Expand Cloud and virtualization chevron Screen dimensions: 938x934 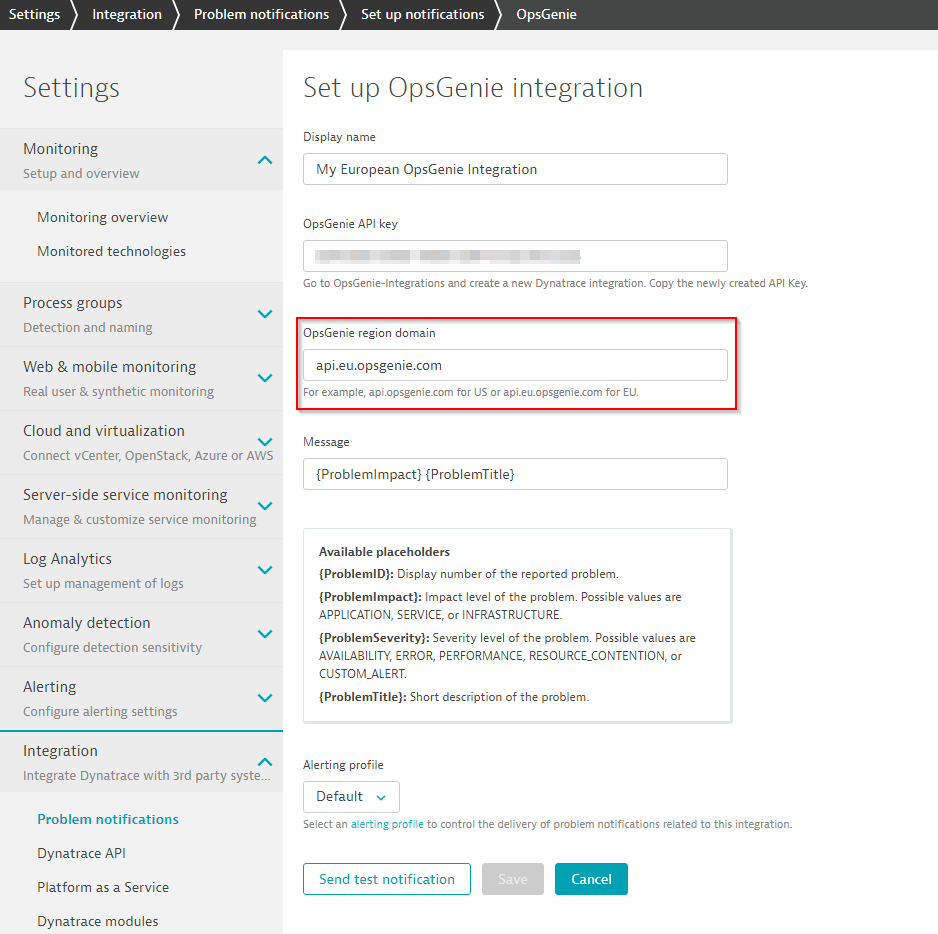pyautogui.click(x=264, y=442)
